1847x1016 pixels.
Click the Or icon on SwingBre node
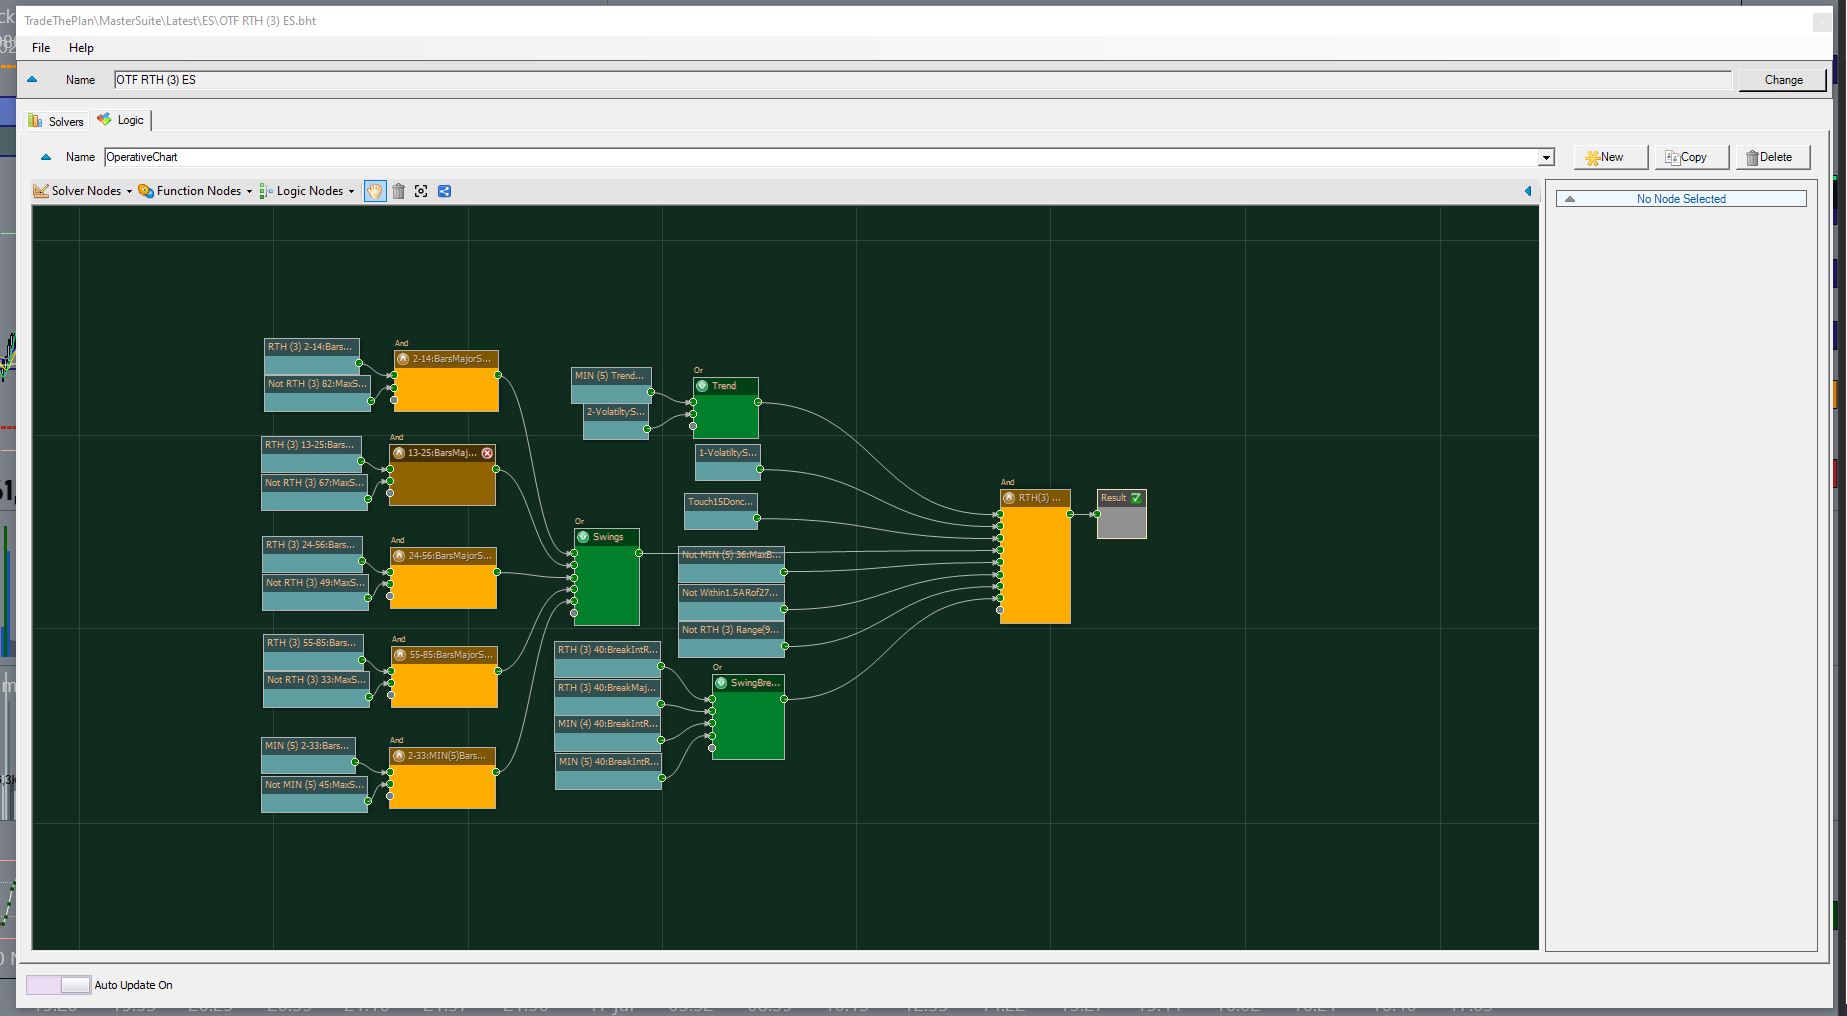721,683
